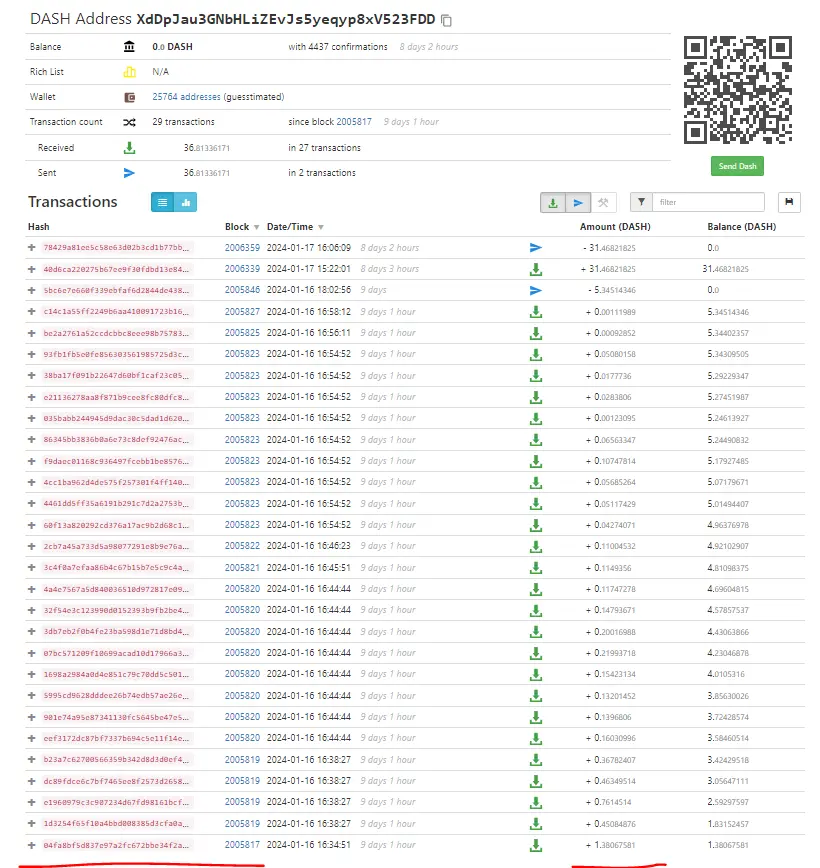The image size is (820, 868).
Task: Toggle mined transactions pickaxe filter
Action: click(x=604, y=203)
